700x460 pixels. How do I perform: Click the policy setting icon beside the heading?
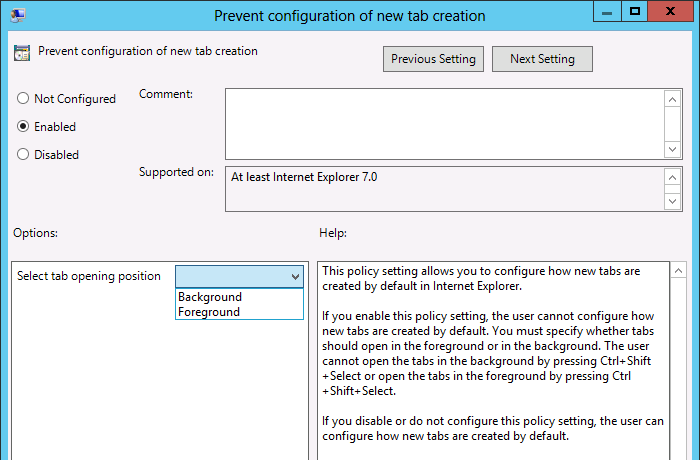point(22,52)
